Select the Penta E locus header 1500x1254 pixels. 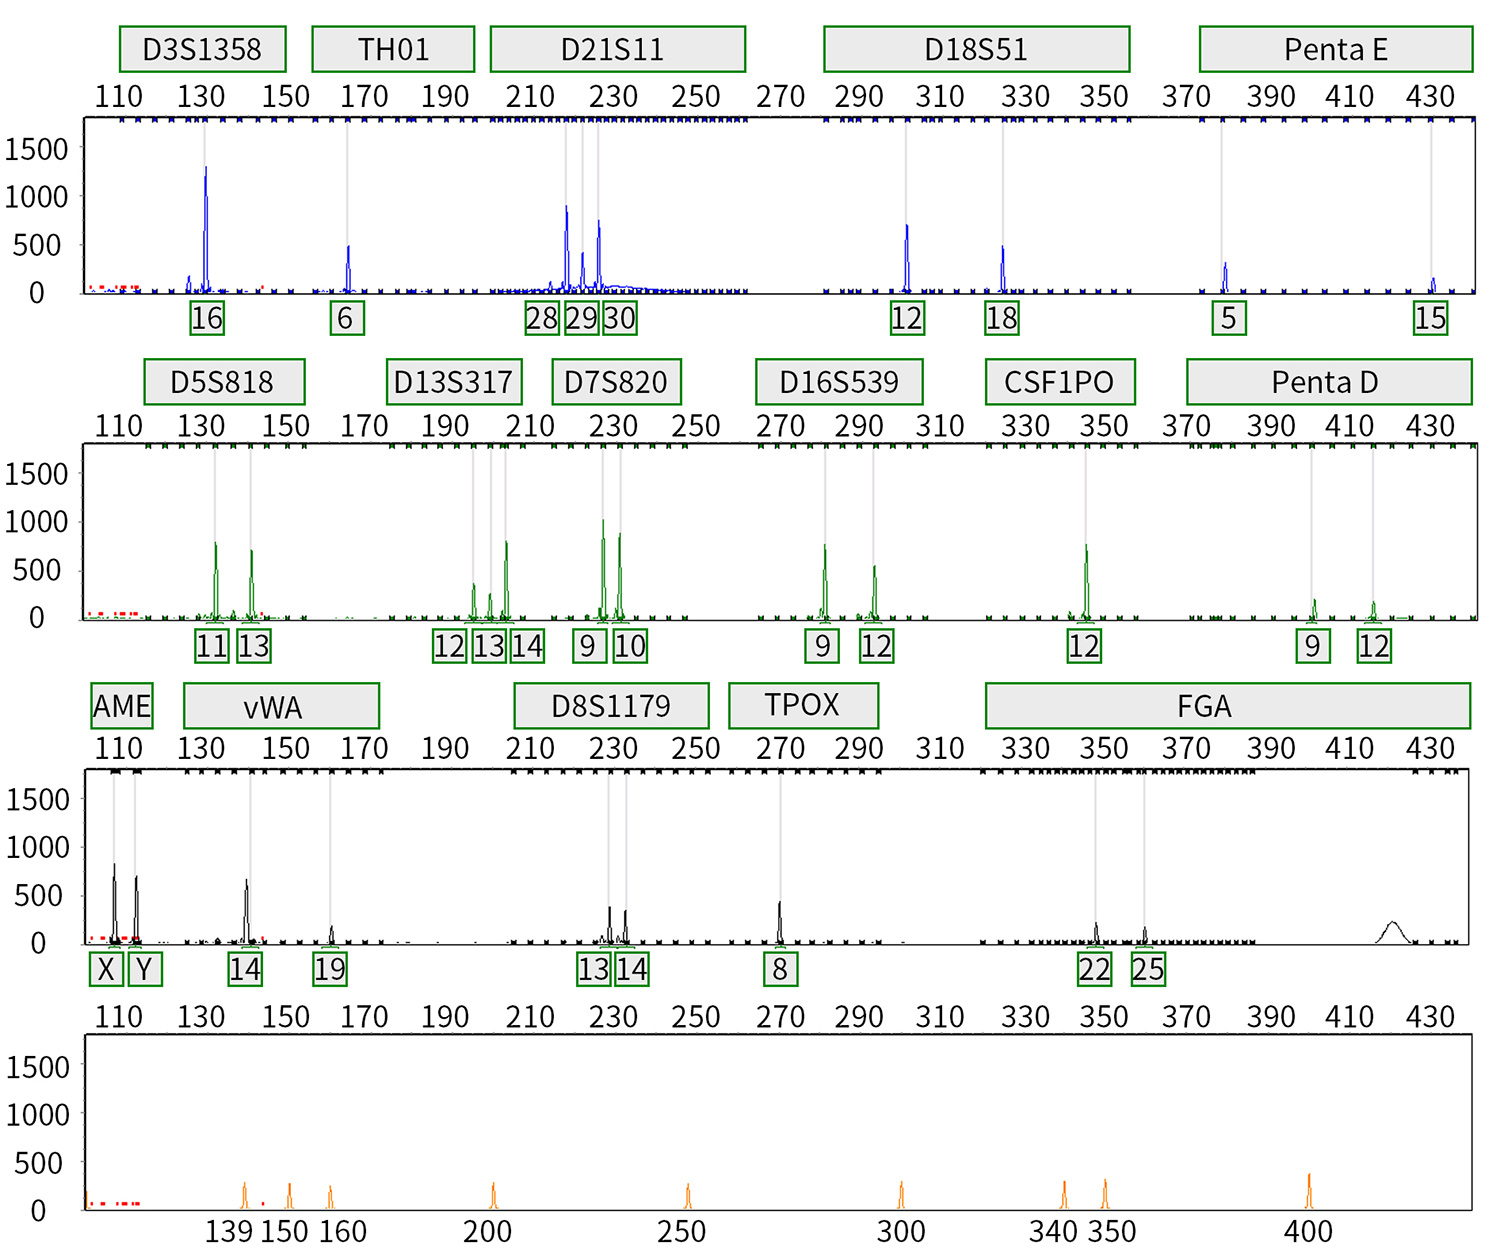[x=1335, y=49]
